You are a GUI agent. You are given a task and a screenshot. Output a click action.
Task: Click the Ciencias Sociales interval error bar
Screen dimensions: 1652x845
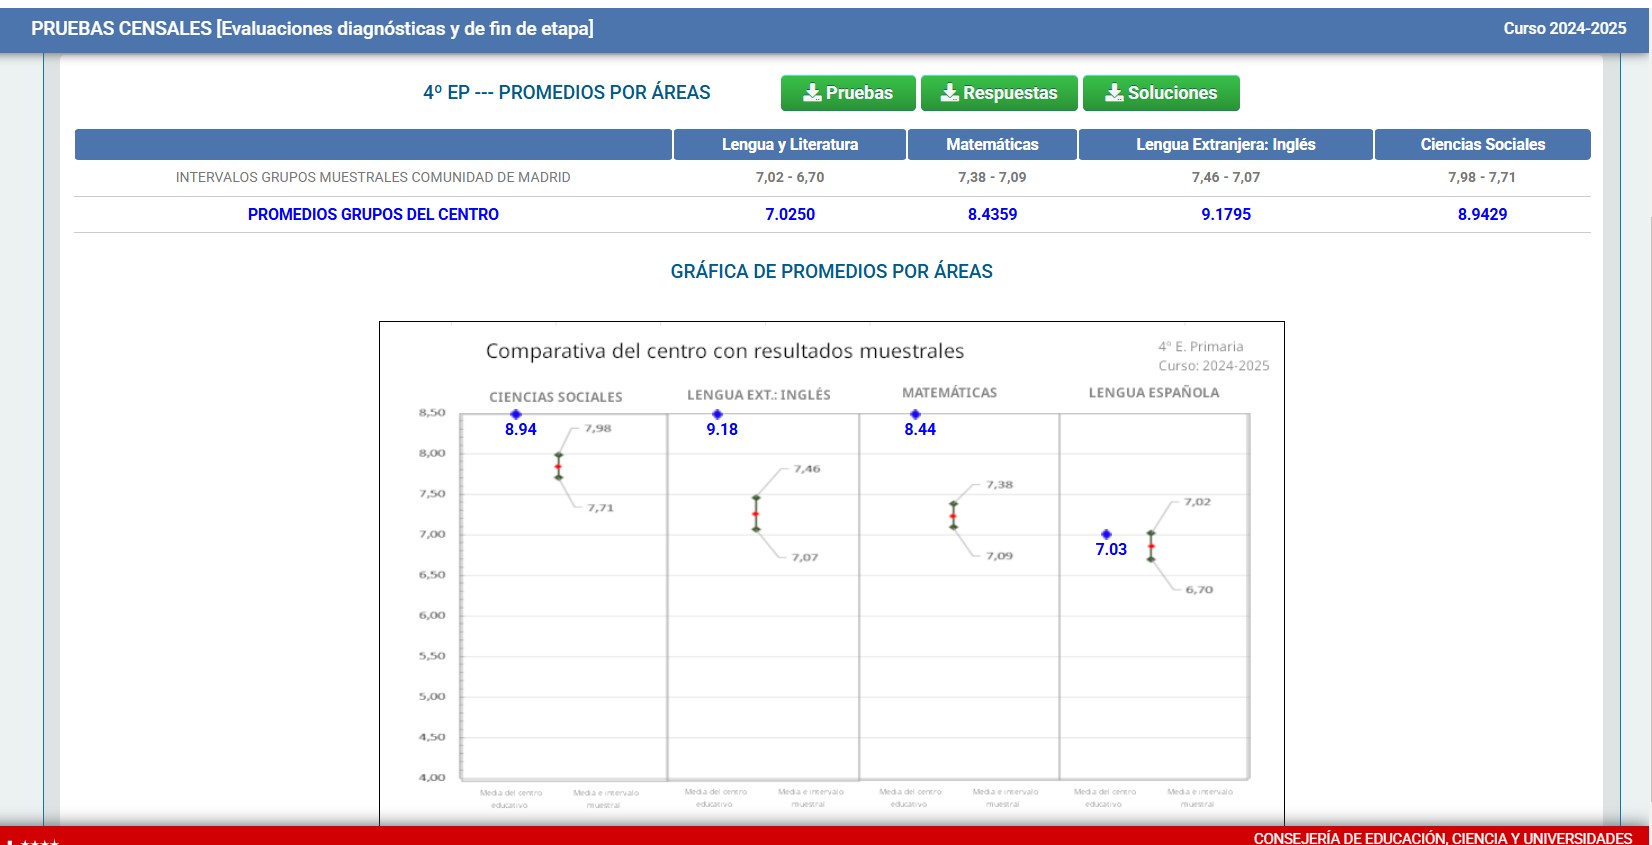coord(559,466)
